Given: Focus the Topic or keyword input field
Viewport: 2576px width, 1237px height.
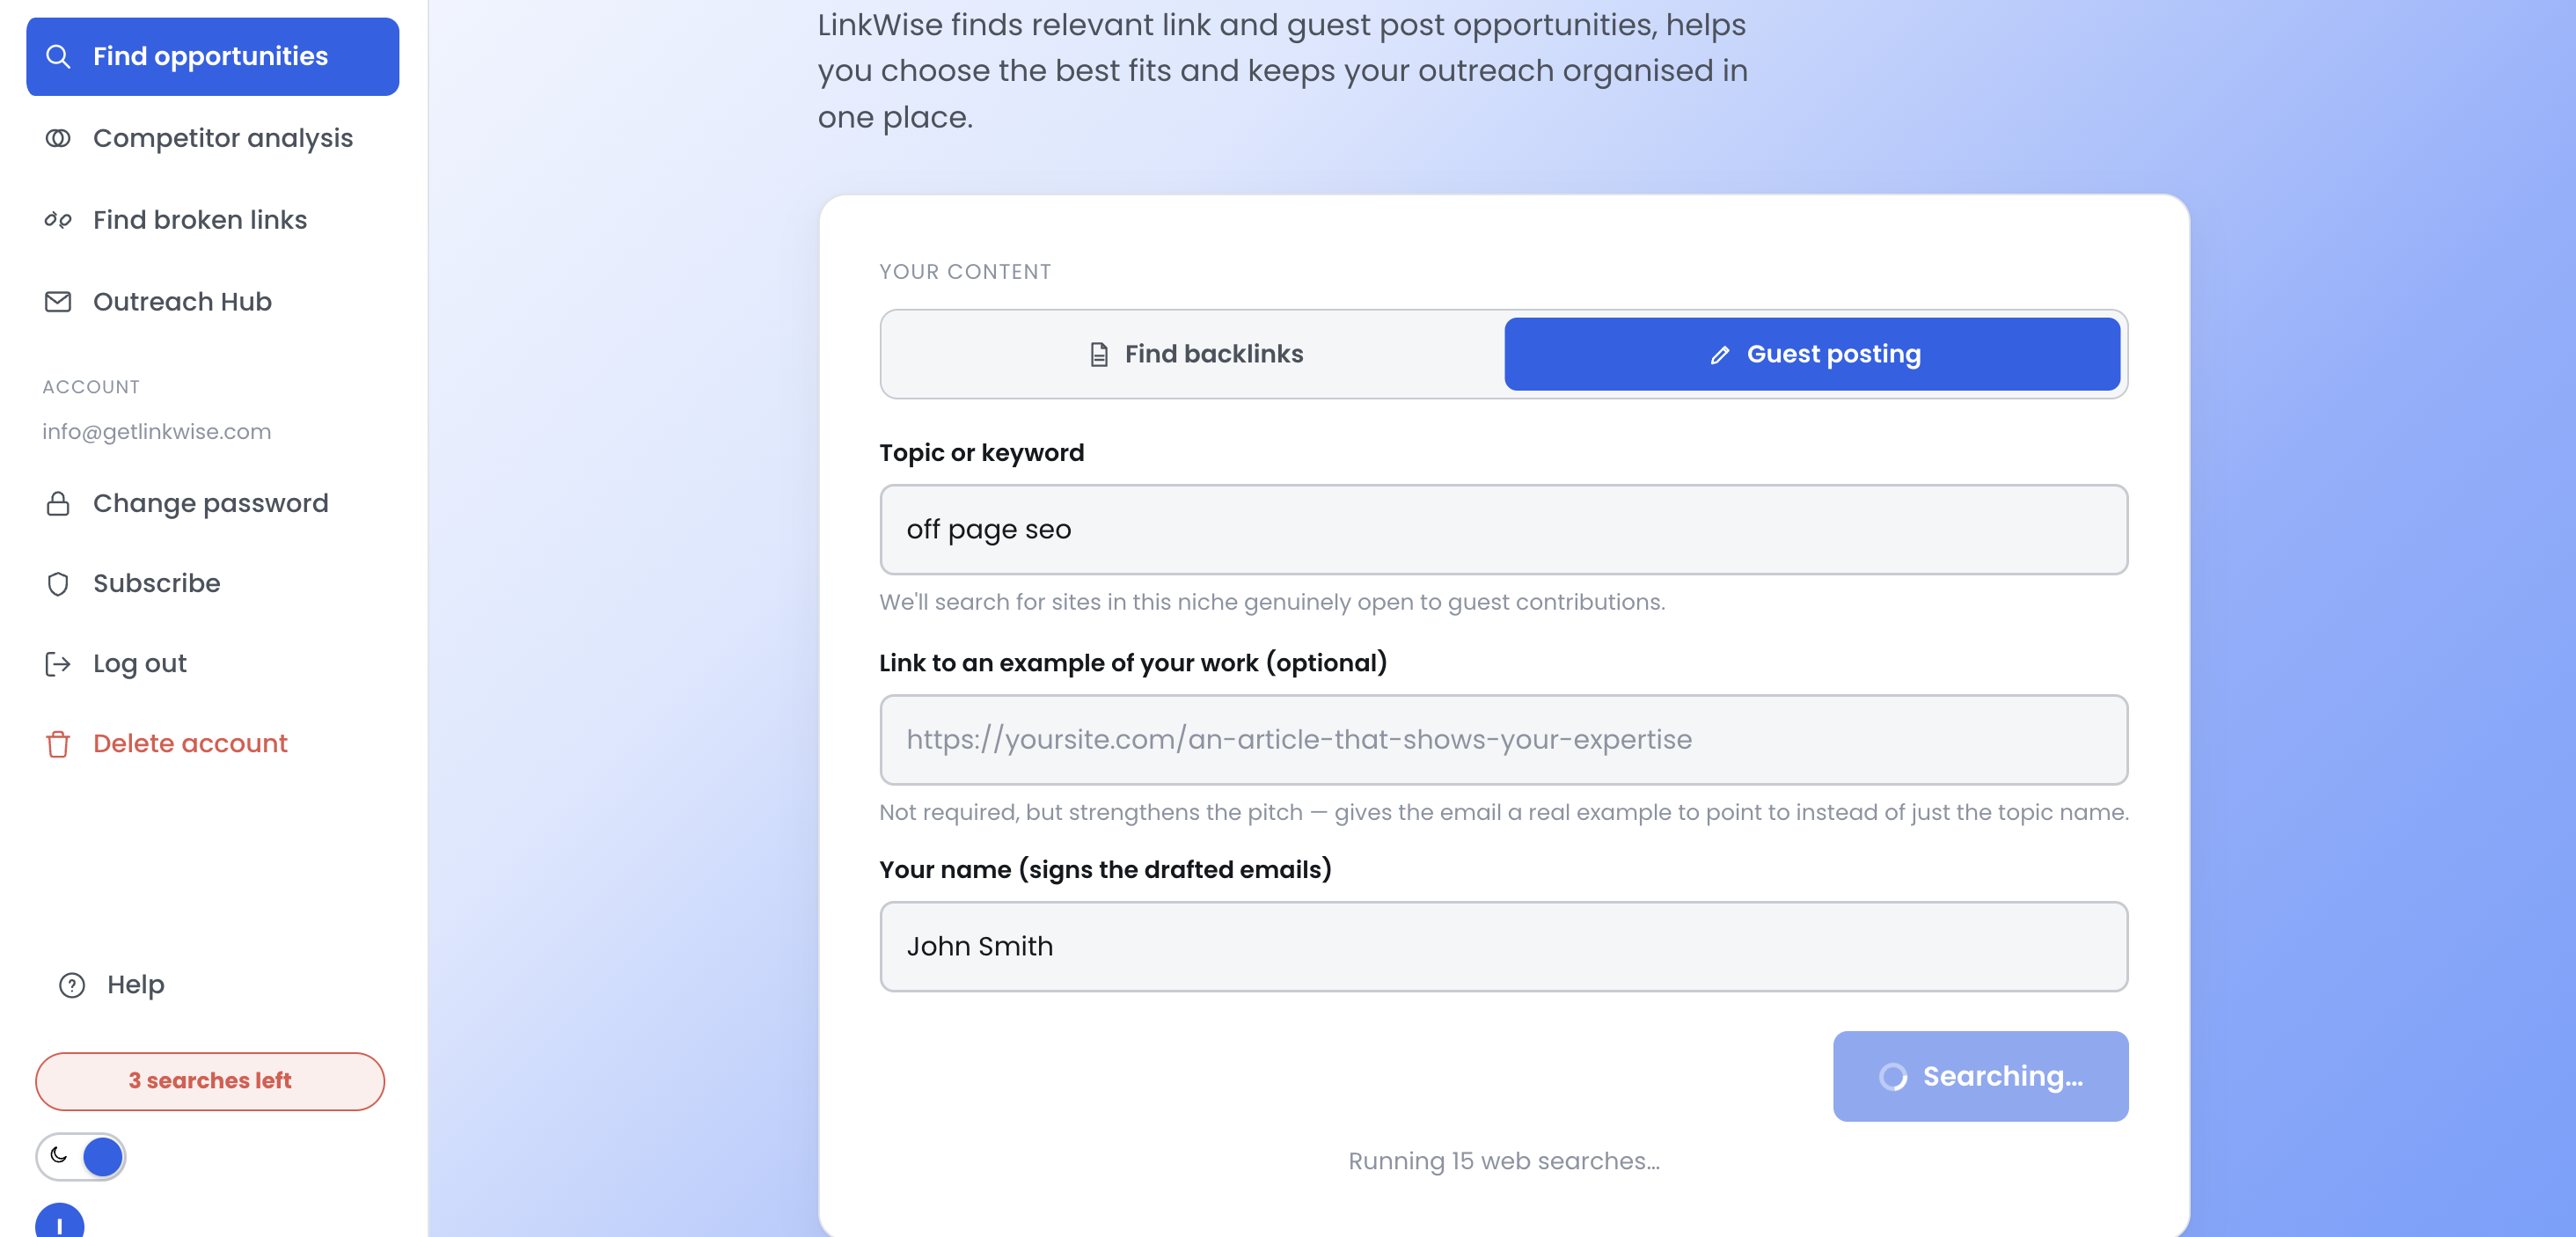Looking at the screenshot, I should pos(1503,529).
